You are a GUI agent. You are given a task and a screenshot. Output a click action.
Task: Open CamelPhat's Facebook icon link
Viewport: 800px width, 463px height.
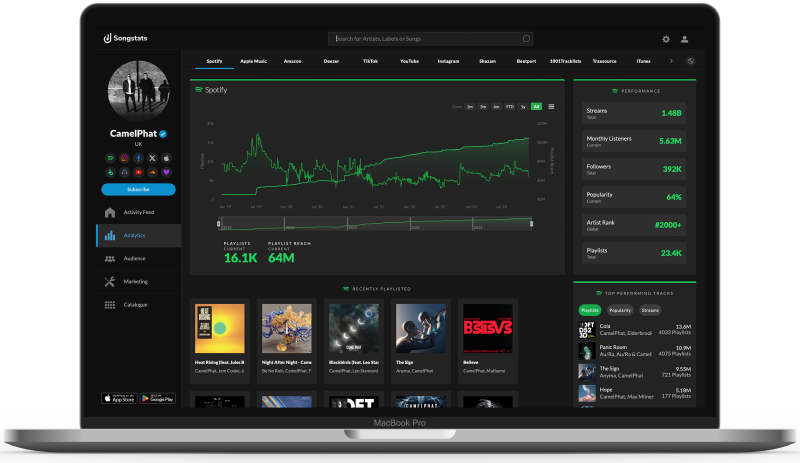click(x=138, y=158)
